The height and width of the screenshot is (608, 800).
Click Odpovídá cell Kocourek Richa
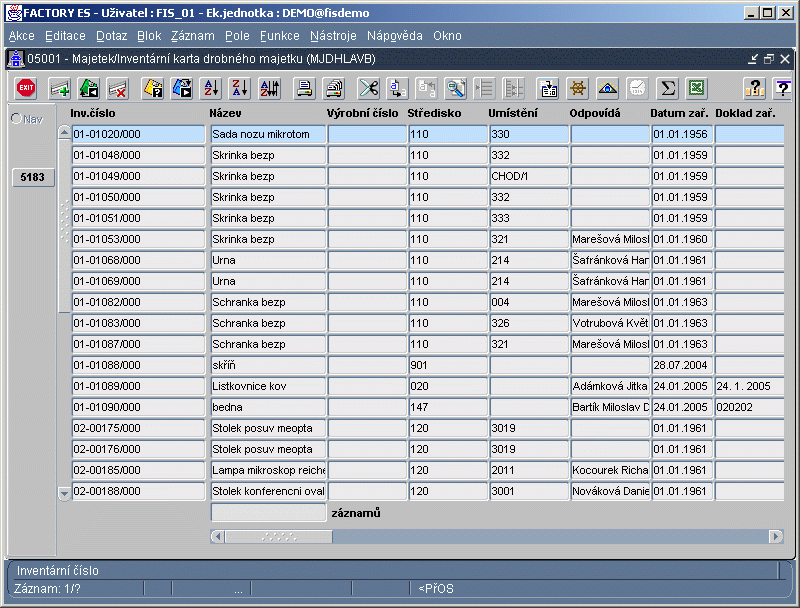click(610, 470)
